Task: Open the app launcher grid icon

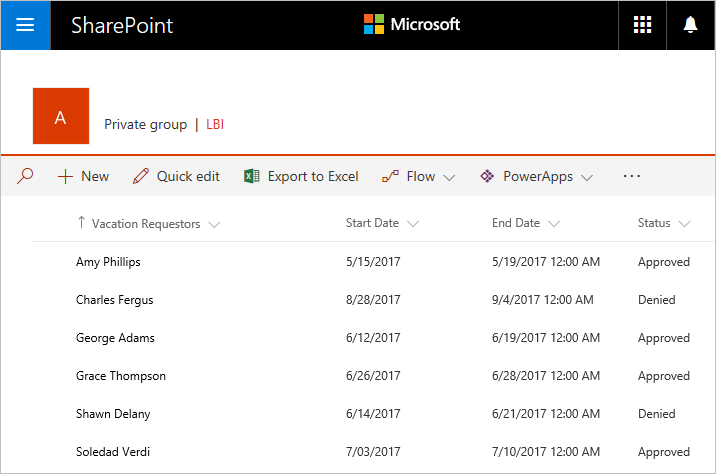Action: pyautogui.click(x=642, y=25)
